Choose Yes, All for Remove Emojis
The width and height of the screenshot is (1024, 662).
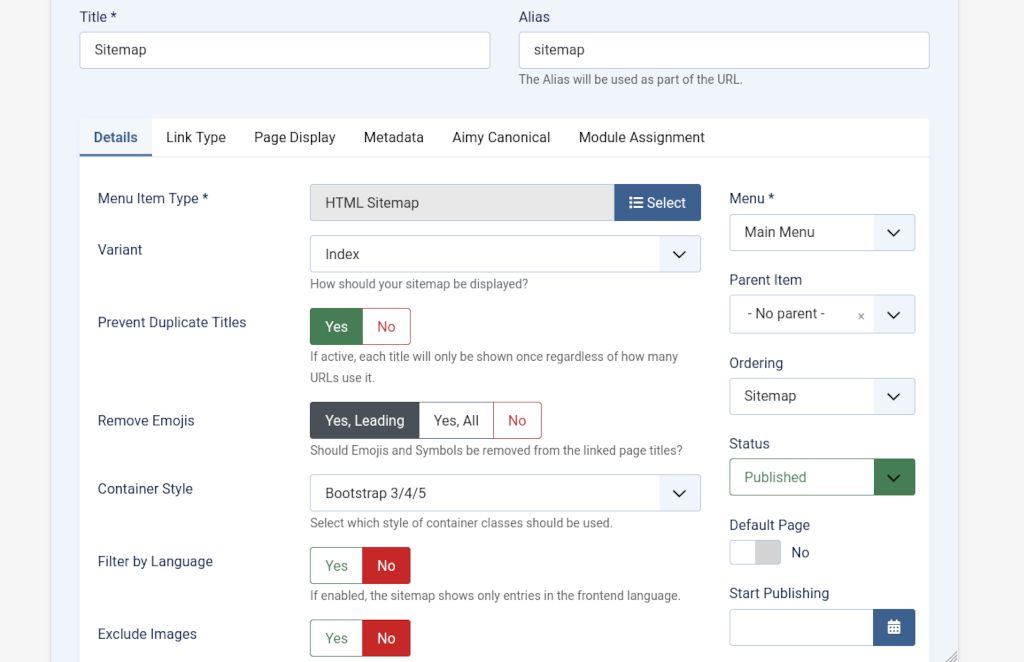tap(456, 420)
